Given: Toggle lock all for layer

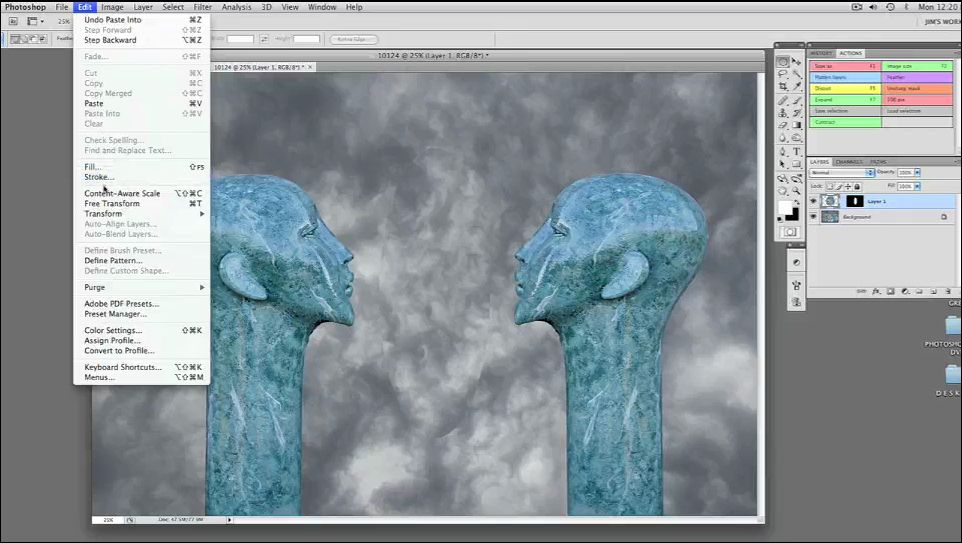Looking at the screenshot, I should [857, 186].
